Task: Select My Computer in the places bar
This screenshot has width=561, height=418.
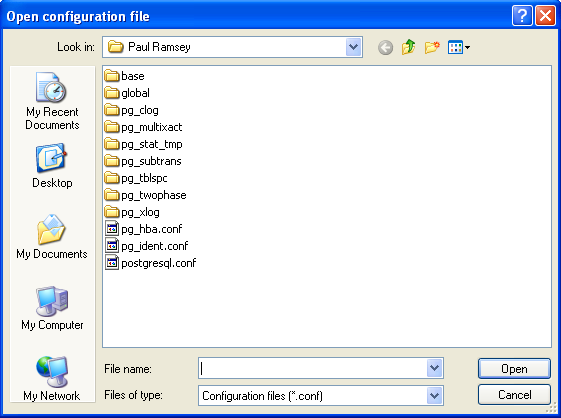Action: tap(52, 308)
